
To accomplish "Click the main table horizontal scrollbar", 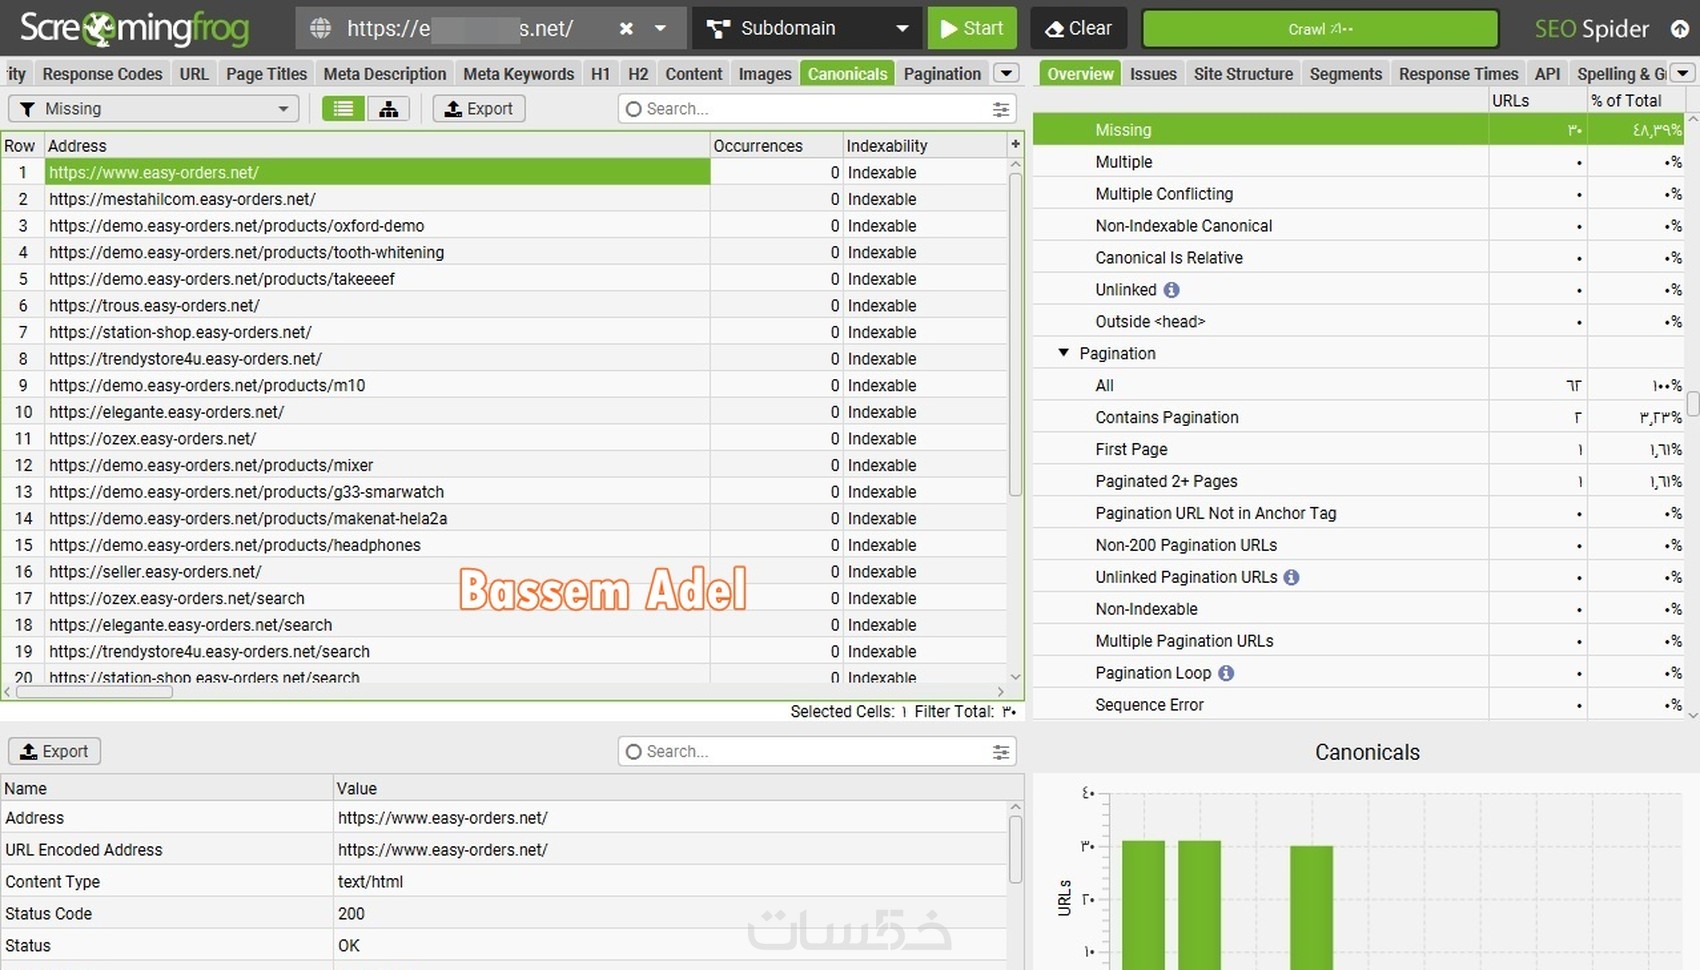I will [x=95, y=692].
